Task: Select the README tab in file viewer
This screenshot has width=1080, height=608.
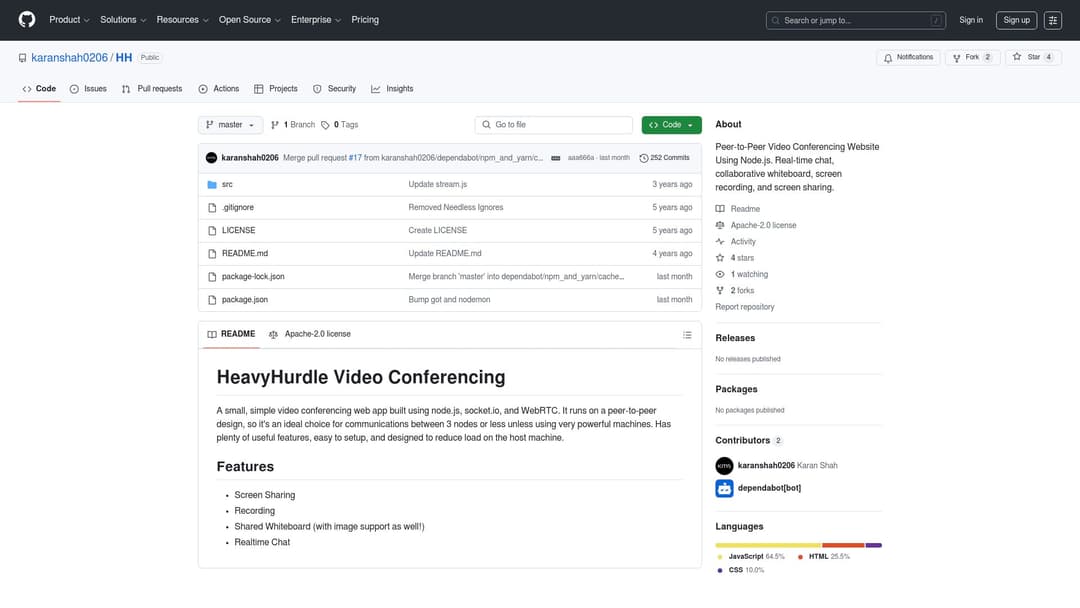Action: 231,335
